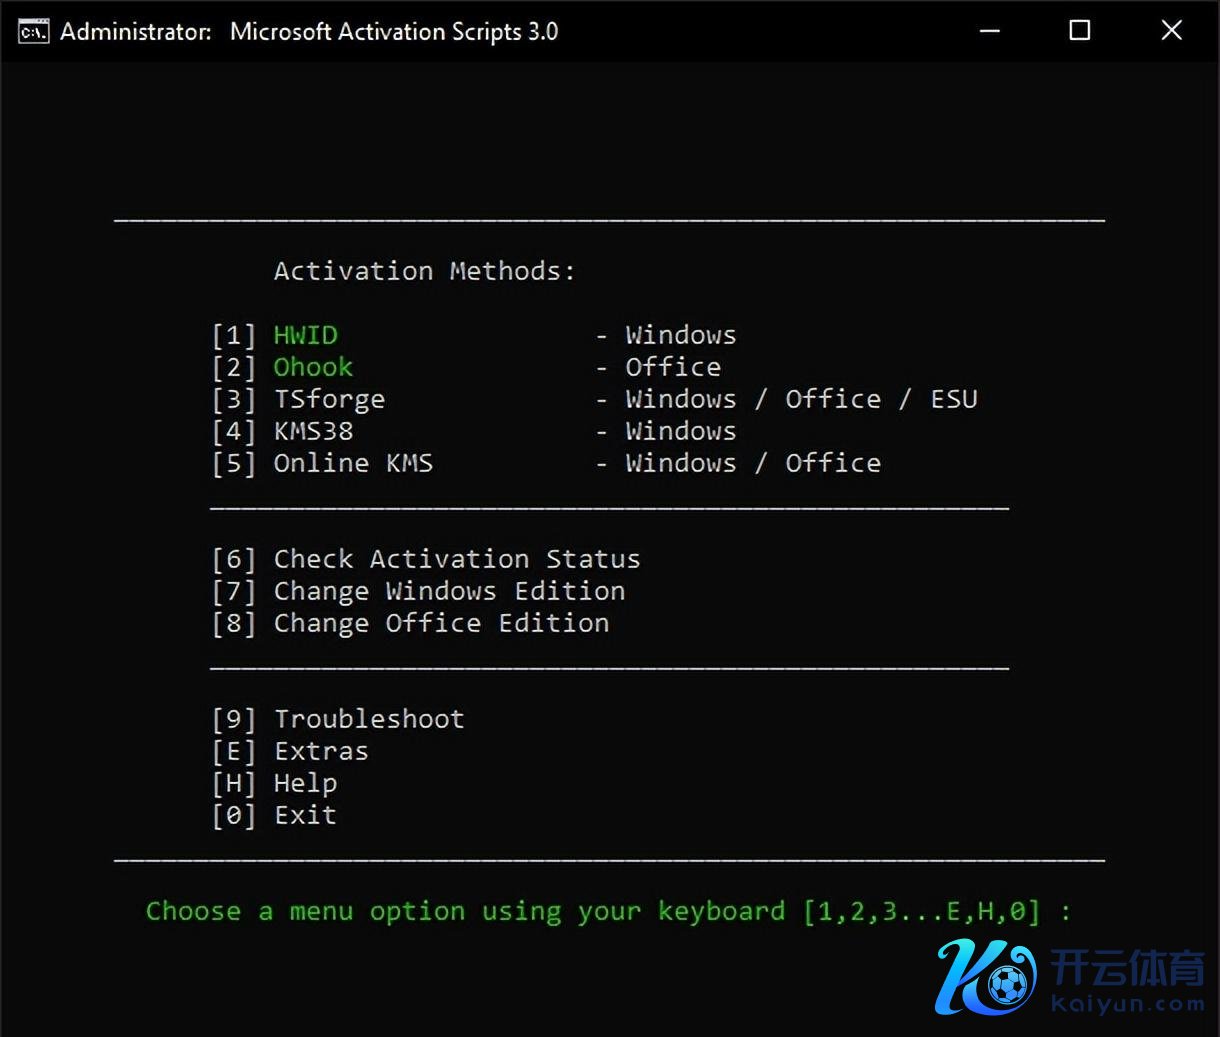Open Check Activation Status option
1220x1037 pixels.
[456, 559]
